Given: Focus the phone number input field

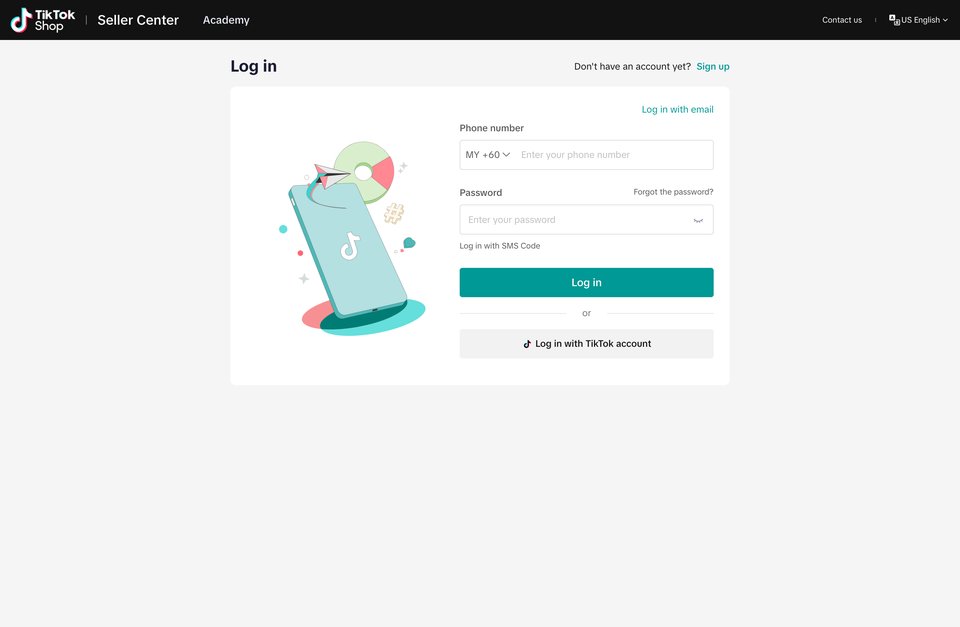Looking at the screenshot, I should pyautogui.click(x=614, y=155).
